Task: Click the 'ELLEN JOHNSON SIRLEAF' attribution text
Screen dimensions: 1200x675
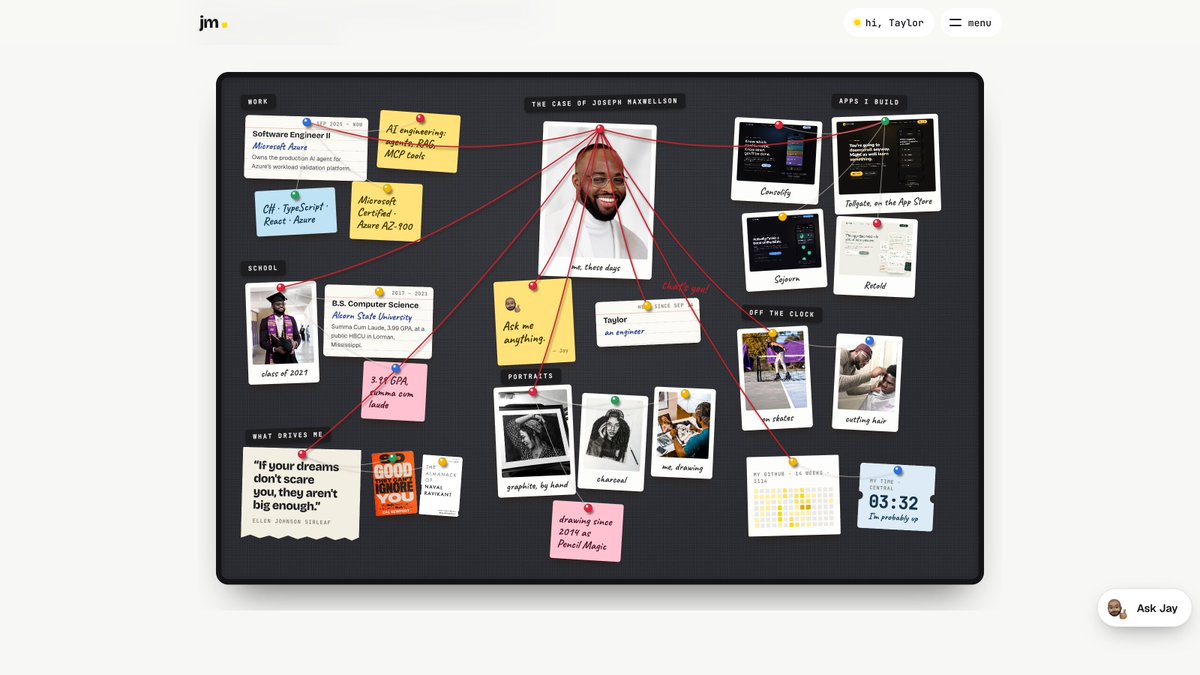Action: tap(291, 521)
